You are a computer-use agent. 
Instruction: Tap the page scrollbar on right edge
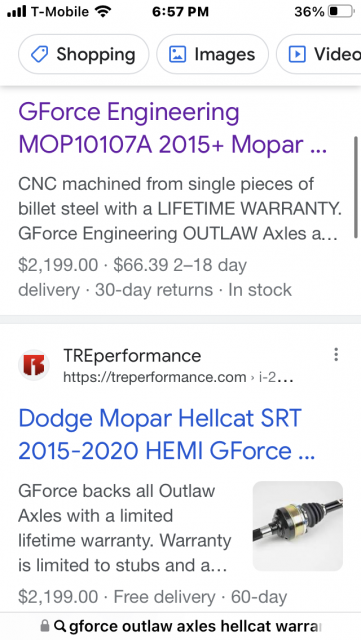[356, 184]
